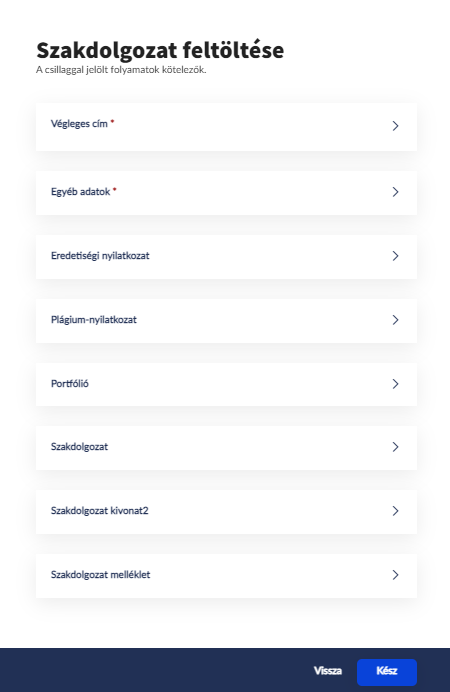The width and height of the screenshot is (450, 692).
Task: Expand Plágium-nyilatkozat using its chevron
Action: pyautogui.click(x=395, y=320)
